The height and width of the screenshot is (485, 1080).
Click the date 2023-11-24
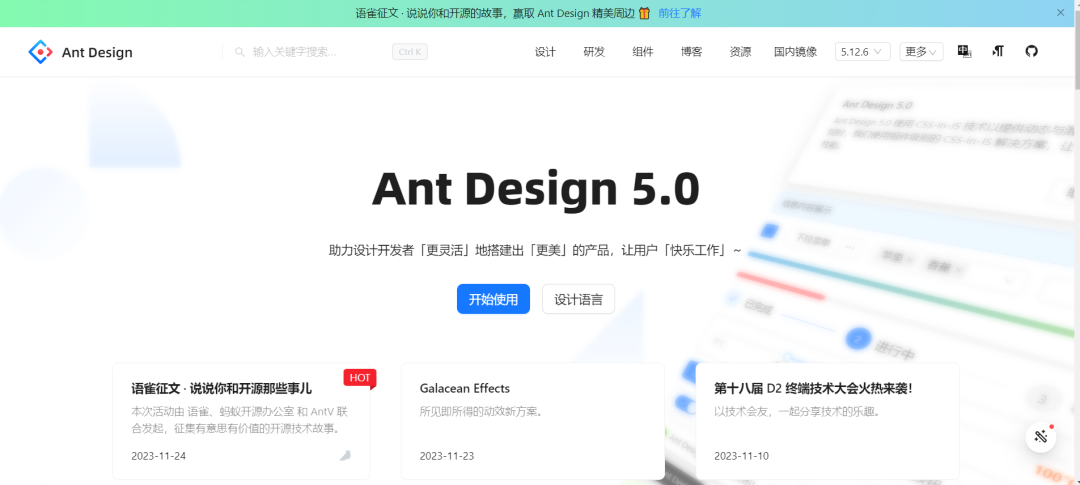158,456
